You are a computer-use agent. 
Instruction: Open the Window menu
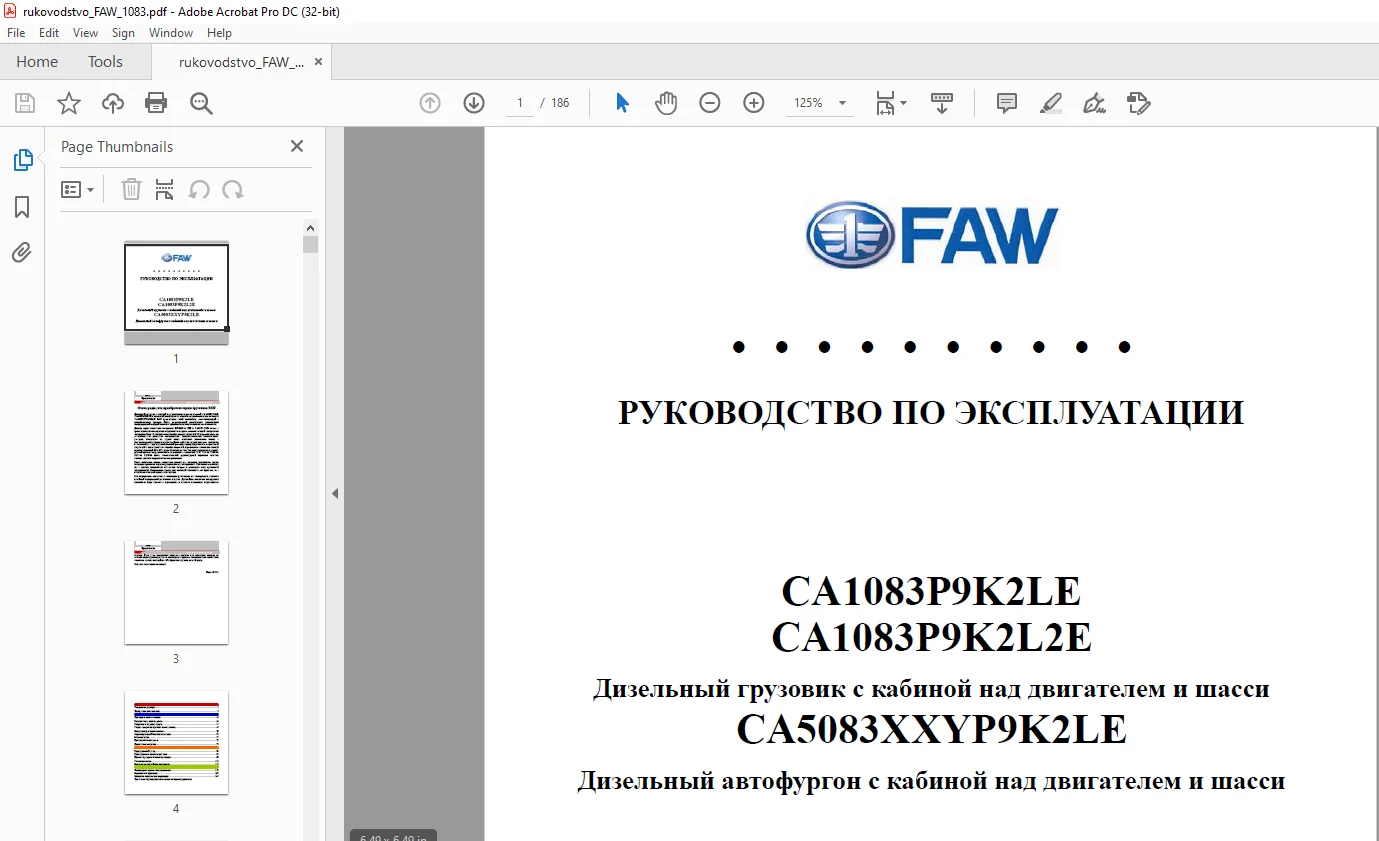coord(171,33)
